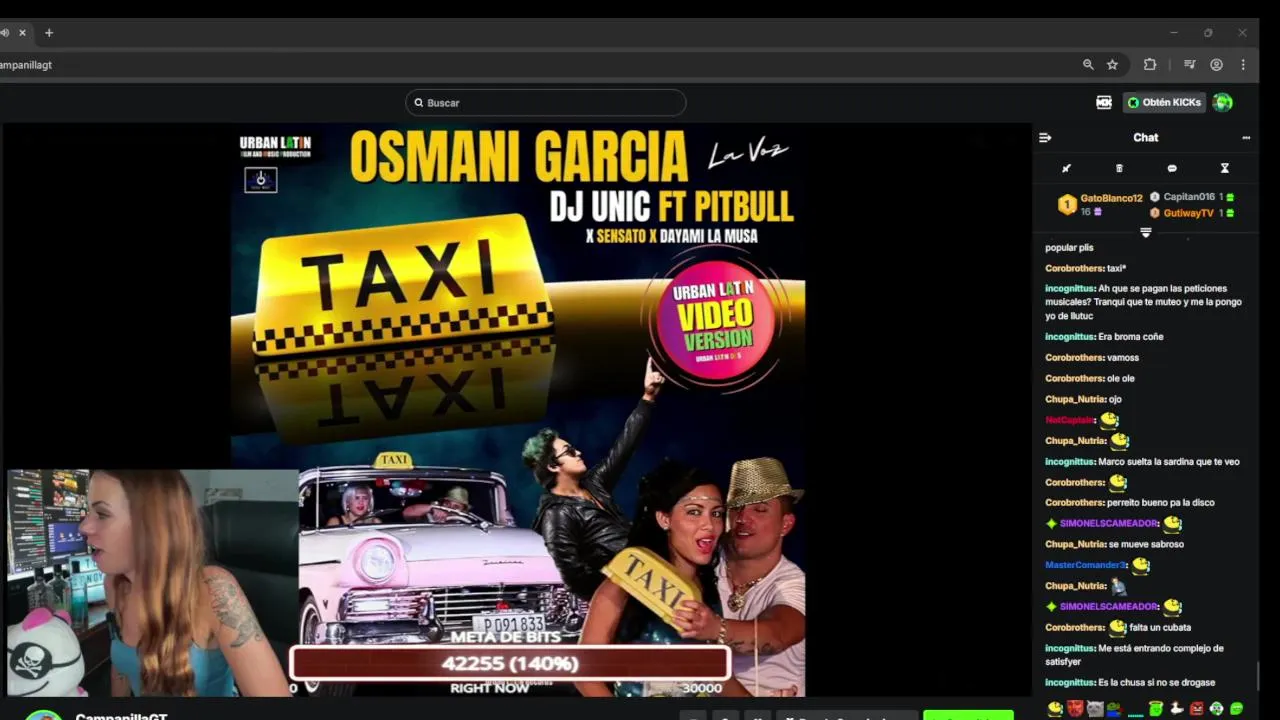Click the message 'perreito bueno pa la disco'

tap(1161, 503)
